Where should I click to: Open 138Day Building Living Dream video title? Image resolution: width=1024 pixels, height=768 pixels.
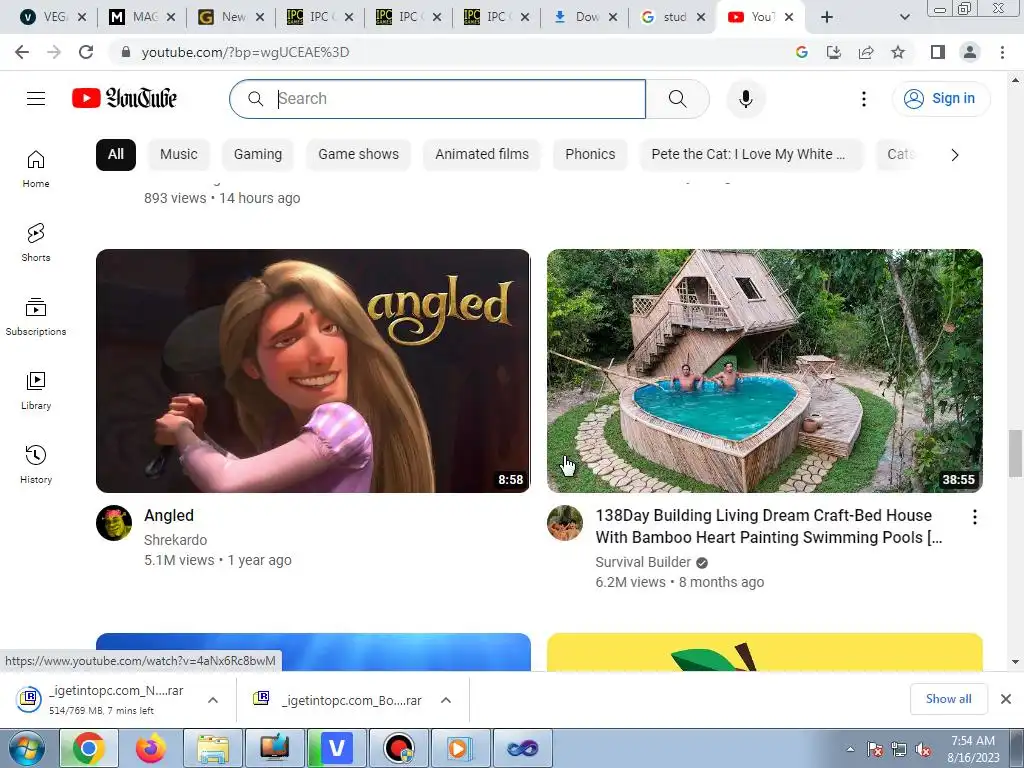[x=769, y=526]
